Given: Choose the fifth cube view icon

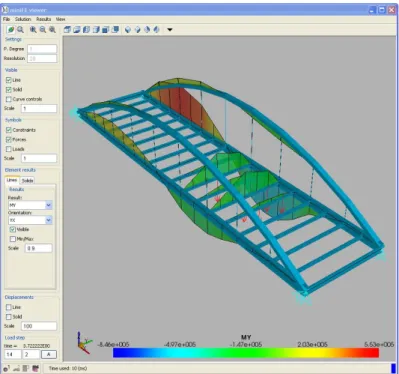Looking at the screenshot, I should (x=105, y=30).
